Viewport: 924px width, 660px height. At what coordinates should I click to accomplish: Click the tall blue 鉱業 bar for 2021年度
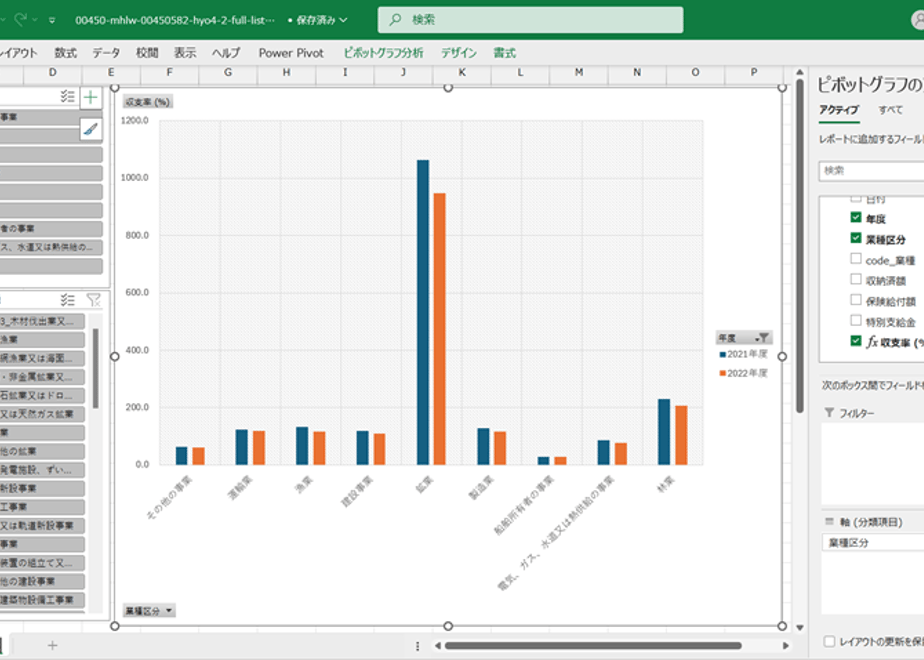click(x=423, y=312)
